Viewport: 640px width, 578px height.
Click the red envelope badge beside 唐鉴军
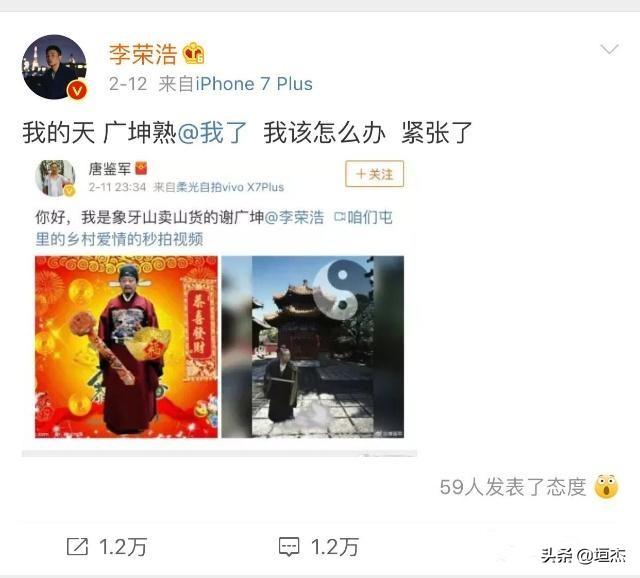coord(140,168)
